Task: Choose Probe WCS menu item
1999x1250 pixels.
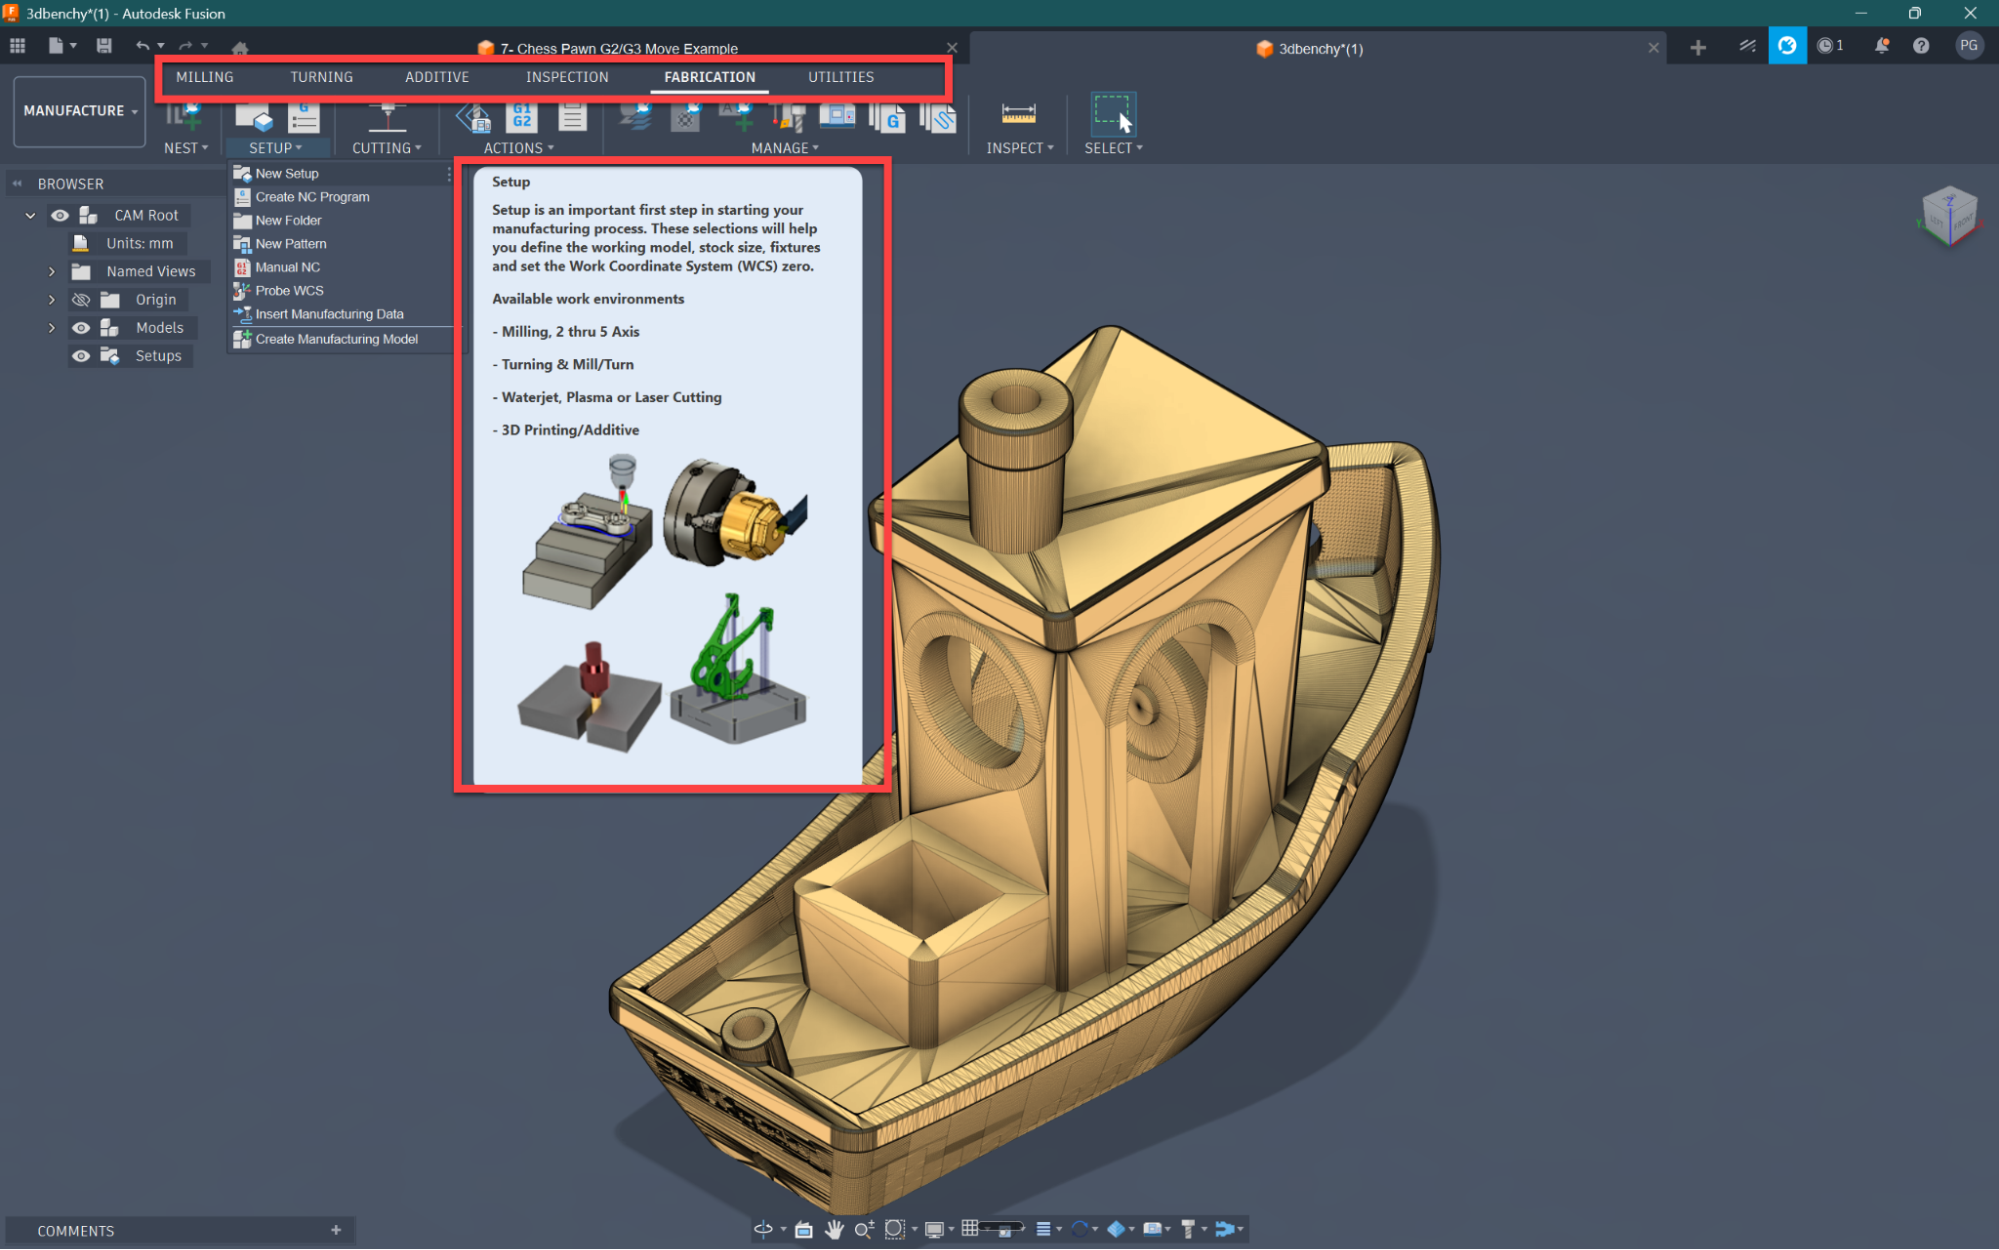Action: tap(341, 291)
